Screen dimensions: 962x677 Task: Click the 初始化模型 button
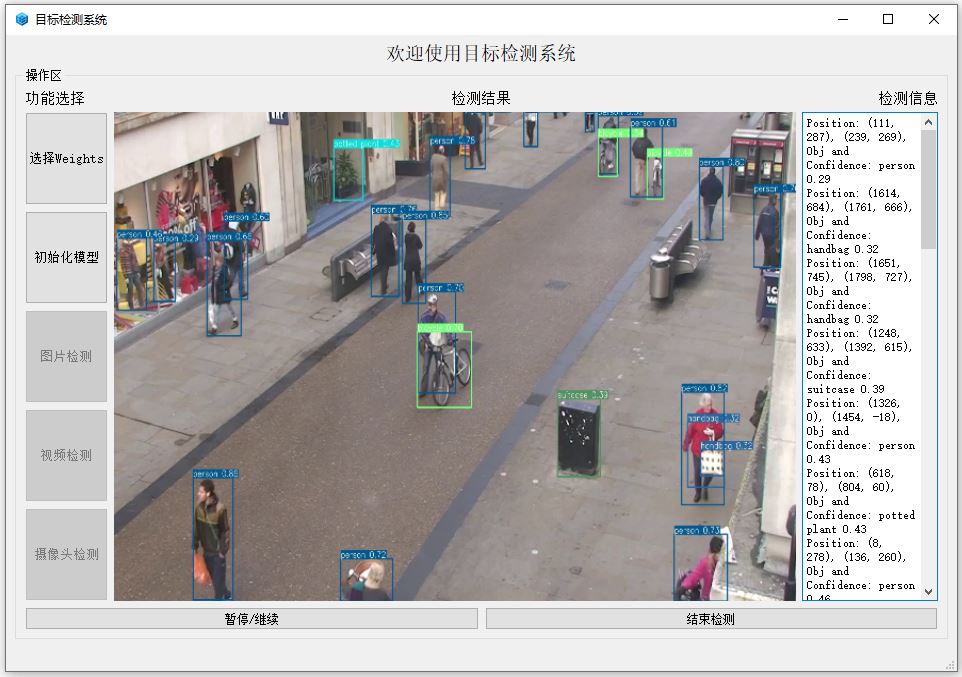(66, 257)
